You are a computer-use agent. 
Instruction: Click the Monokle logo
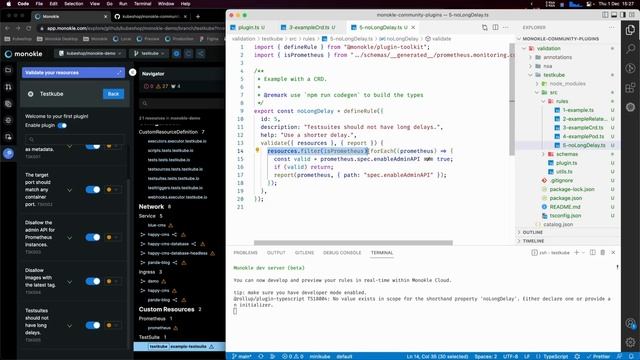pos(24,53)
